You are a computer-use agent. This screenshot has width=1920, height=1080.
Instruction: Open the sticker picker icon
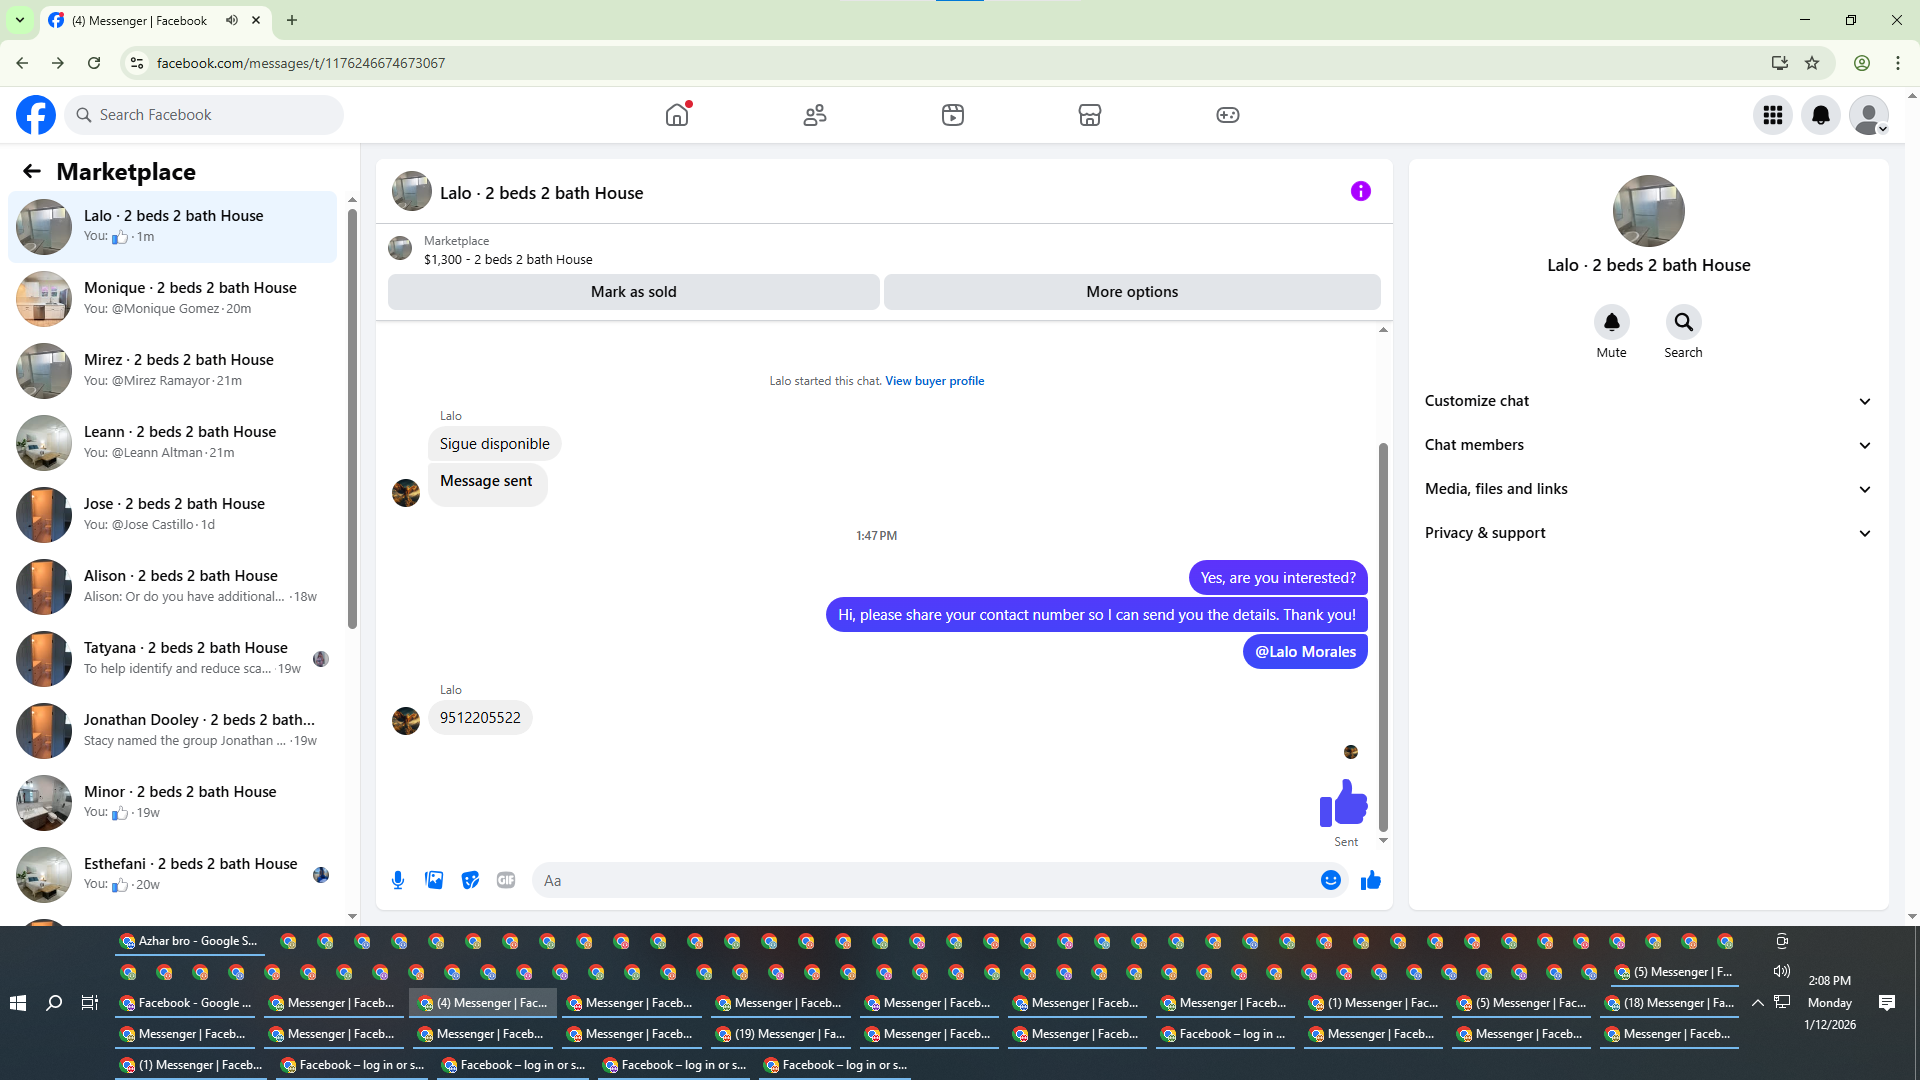470,880
